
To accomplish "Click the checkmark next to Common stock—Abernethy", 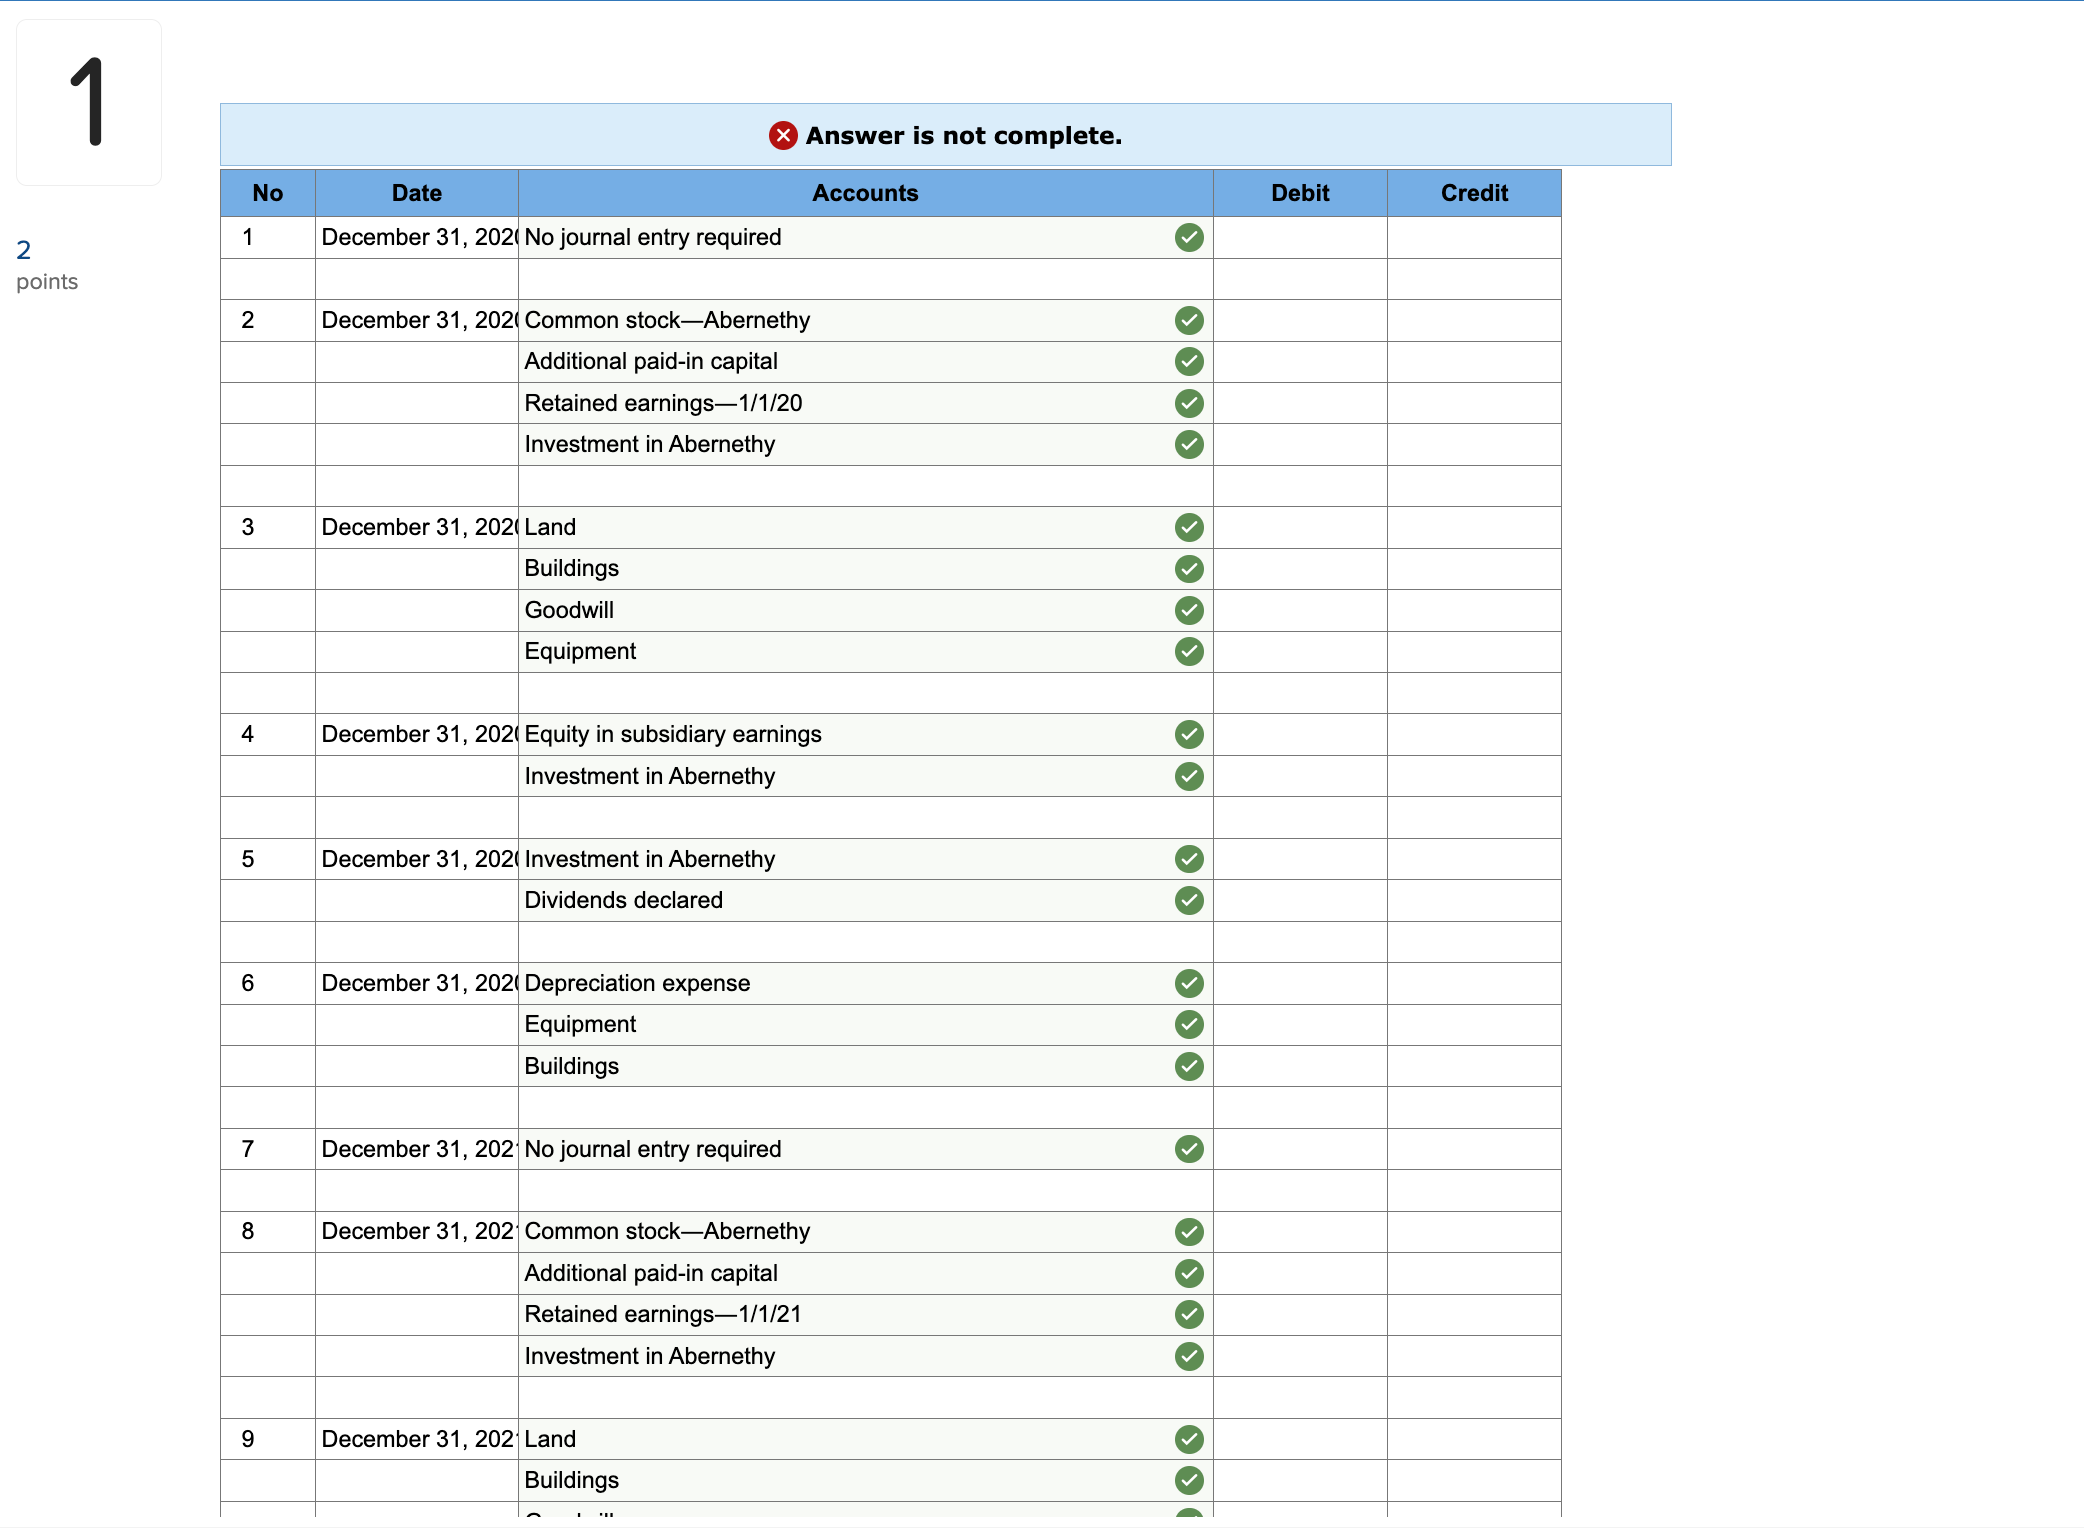I will point(1189,321).
